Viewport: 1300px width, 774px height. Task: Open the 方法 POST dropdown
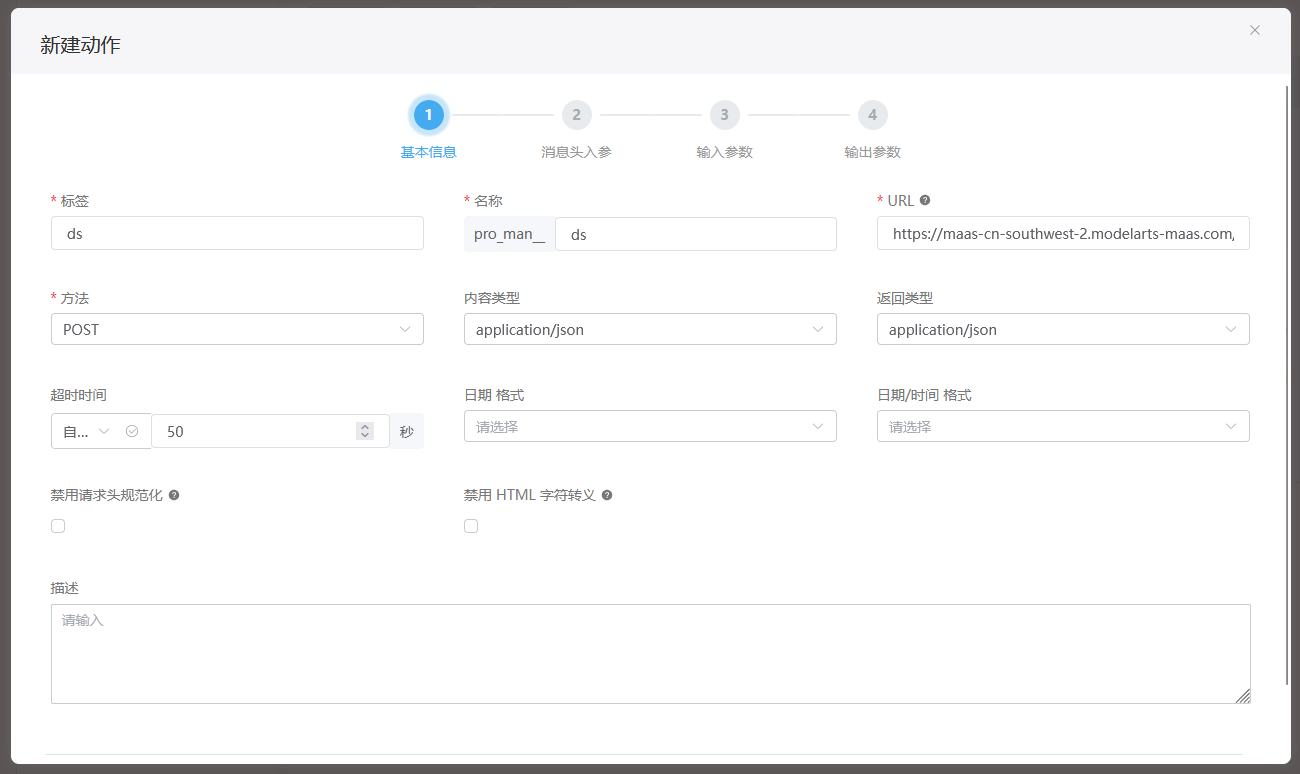(x=237, y=329)
